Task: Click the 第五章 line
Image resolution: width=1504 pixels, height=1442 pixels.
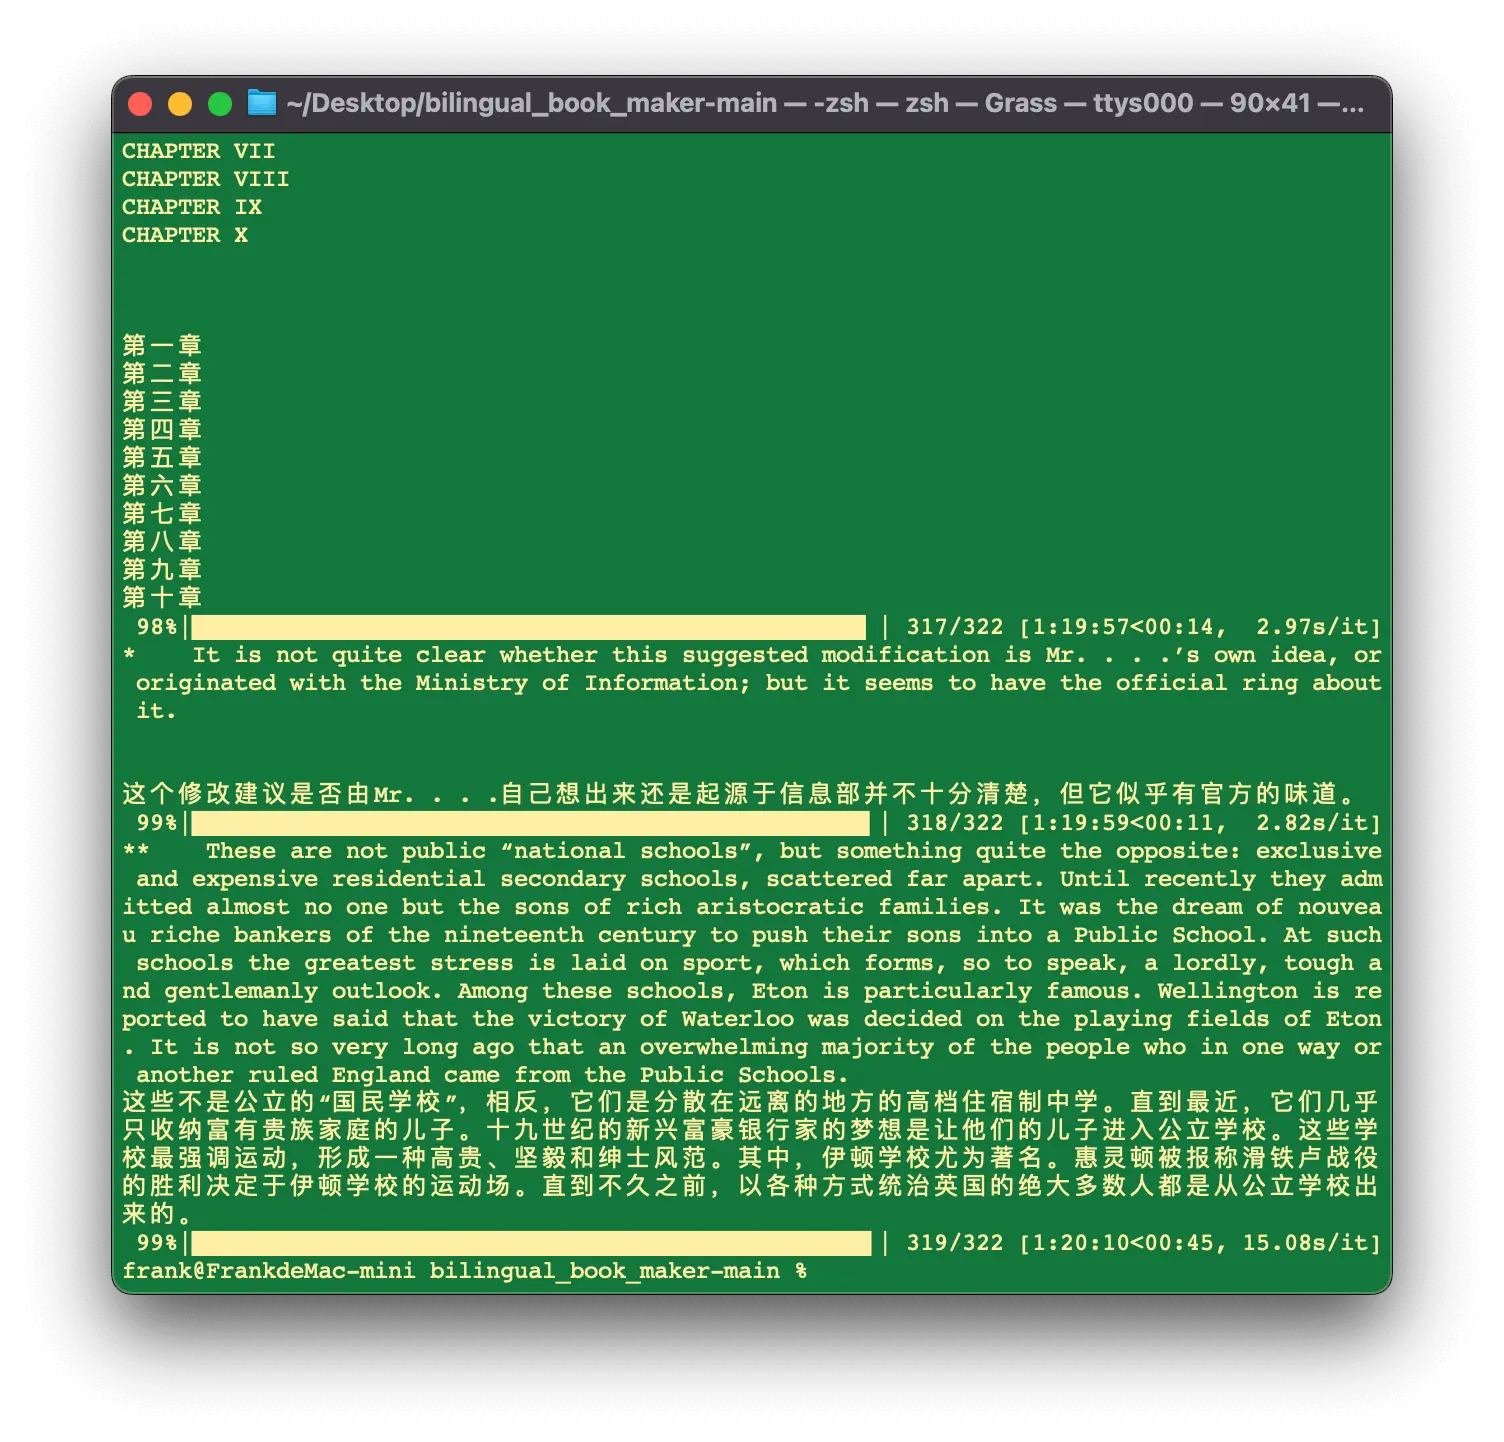Action: click(x=162, y=458)
